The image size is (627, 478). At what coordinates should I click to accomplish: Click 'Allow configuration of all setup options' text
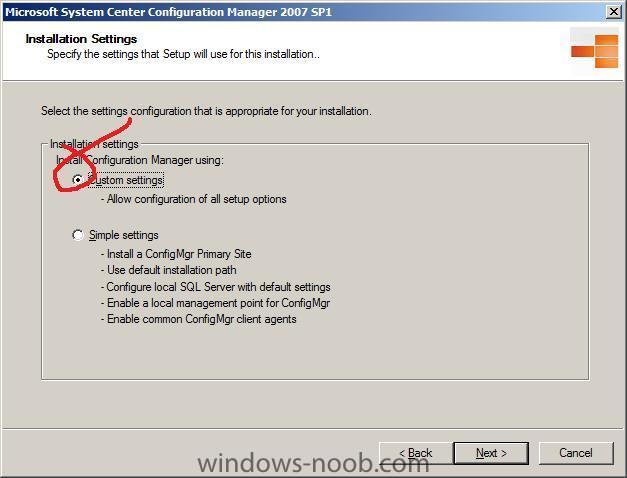(194, 199)
